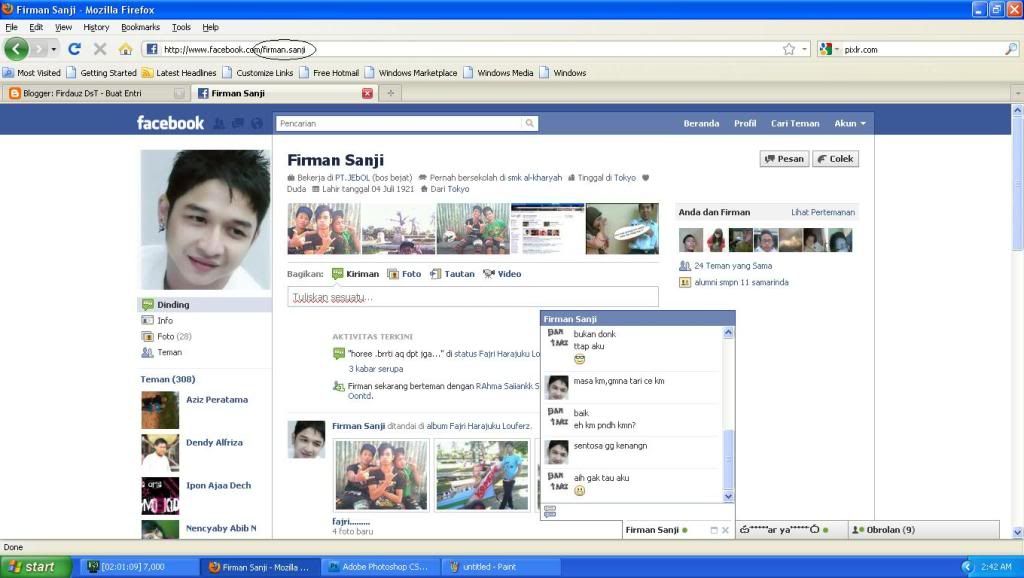Choose Video share option
This screenshot has height=578, width=1024.
[x=502, y=274]
